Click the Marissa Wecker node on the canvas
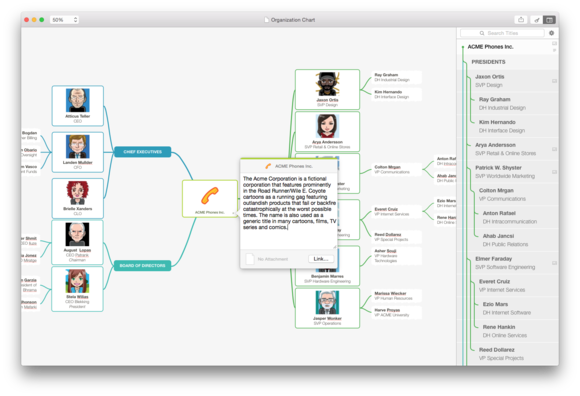The image size is (580, 396). click(396, 296)
